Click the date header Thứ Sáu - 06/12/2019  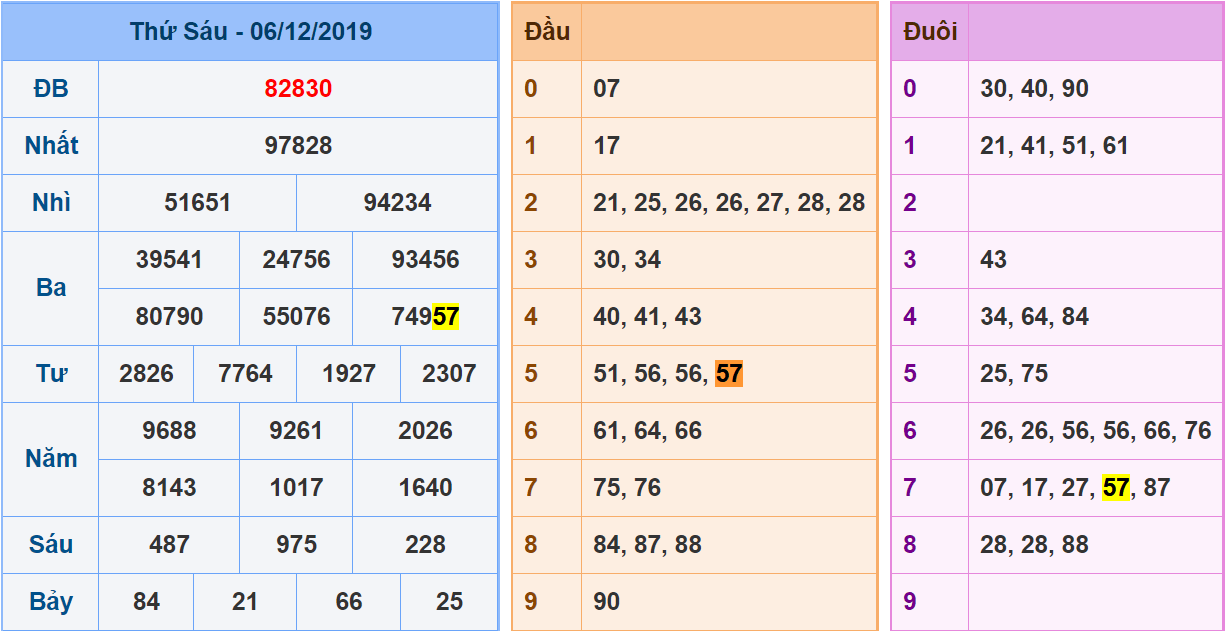(250, 31)
